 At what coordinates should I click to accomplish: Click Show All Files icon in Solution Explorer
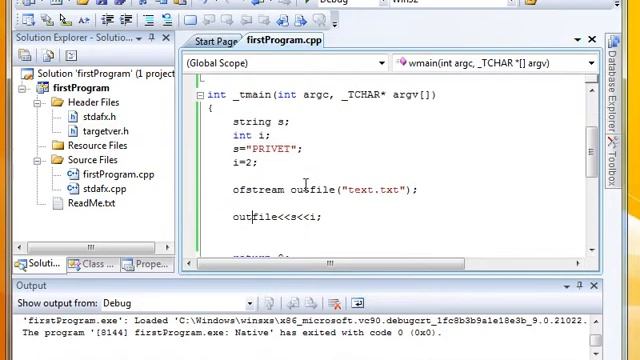pos(48,56)
